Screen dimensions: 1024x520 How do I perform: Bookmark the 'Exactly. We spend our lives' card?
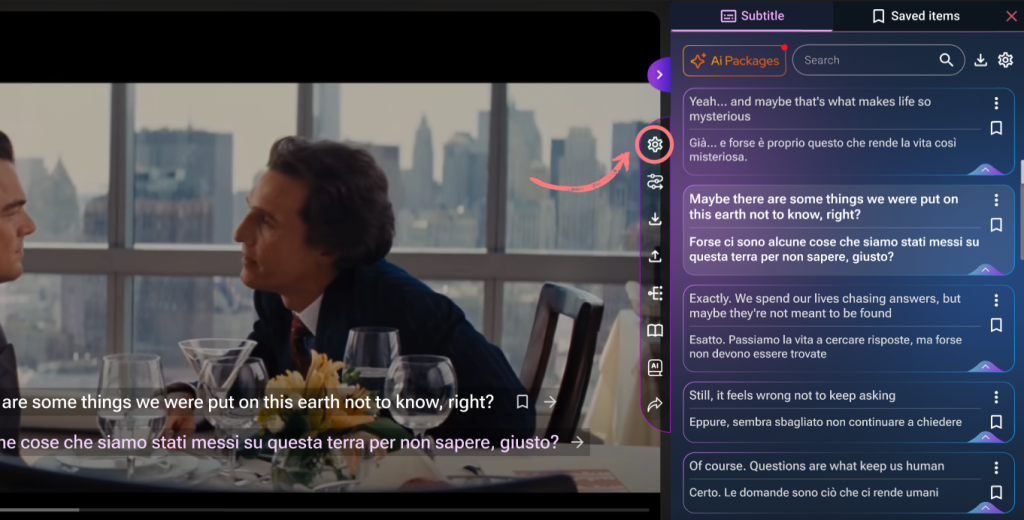point(996,325)
